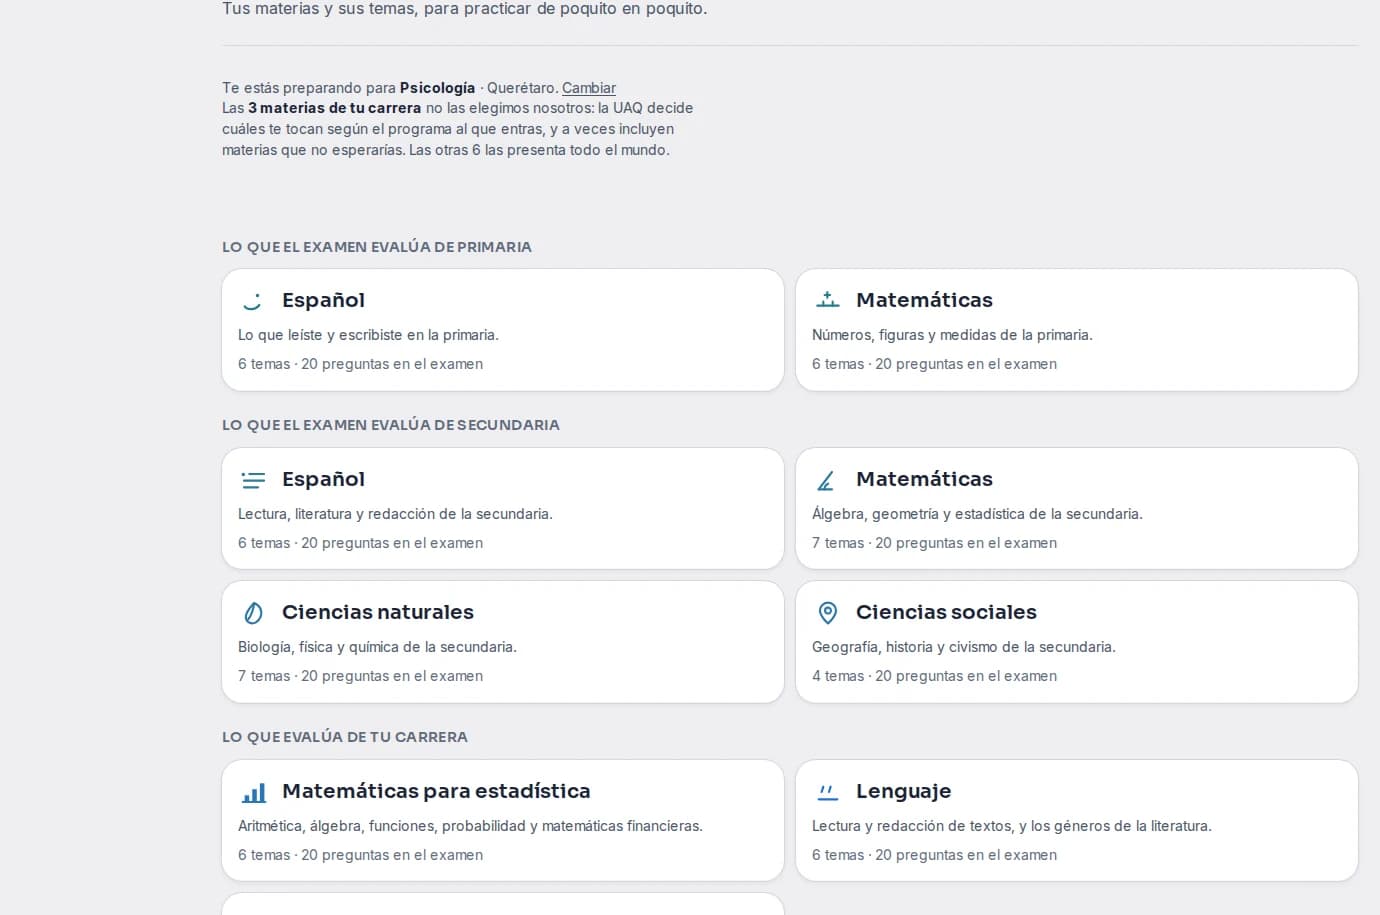Click '4 temas · 20 preguntas en el examen'

click(x=934, y=676)
